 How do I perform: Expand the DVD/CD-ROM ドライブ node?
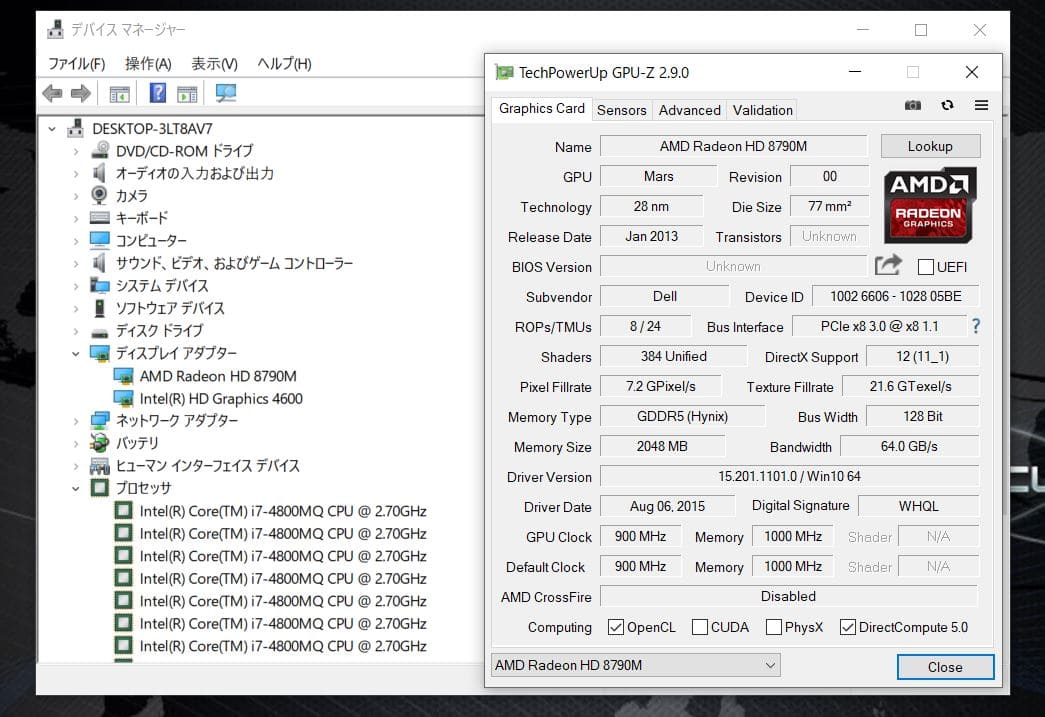76,151
